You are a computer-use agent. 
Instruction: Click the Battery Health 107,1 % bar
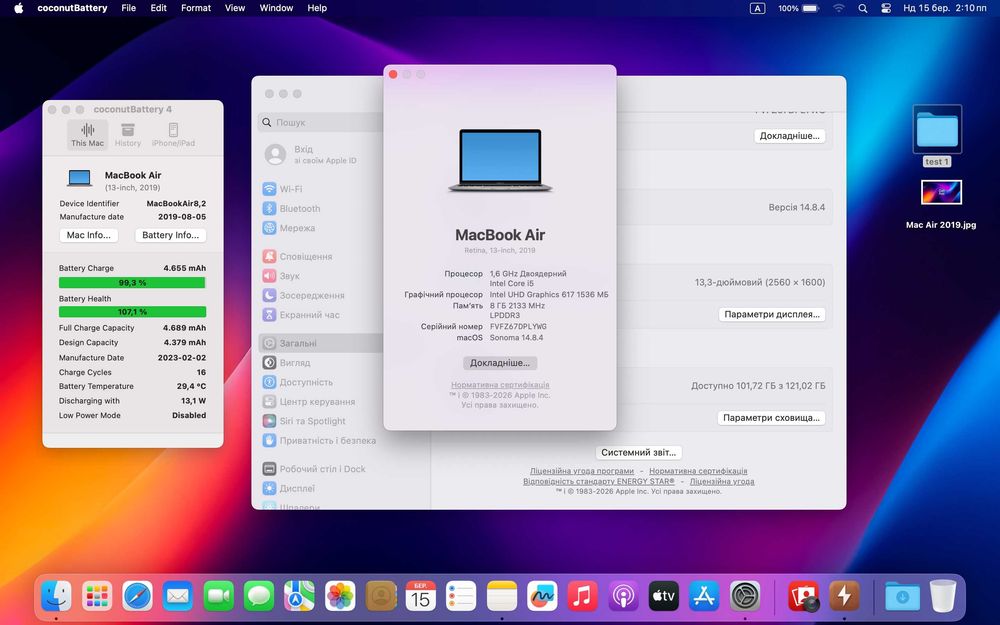[x=132, y=312]
